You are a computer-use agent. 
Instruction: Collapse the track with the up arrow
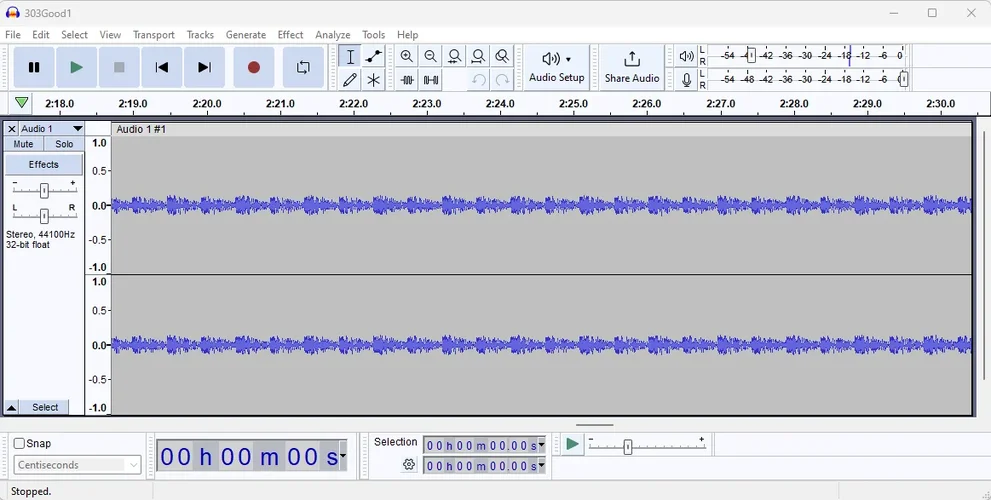click(11, 407)
